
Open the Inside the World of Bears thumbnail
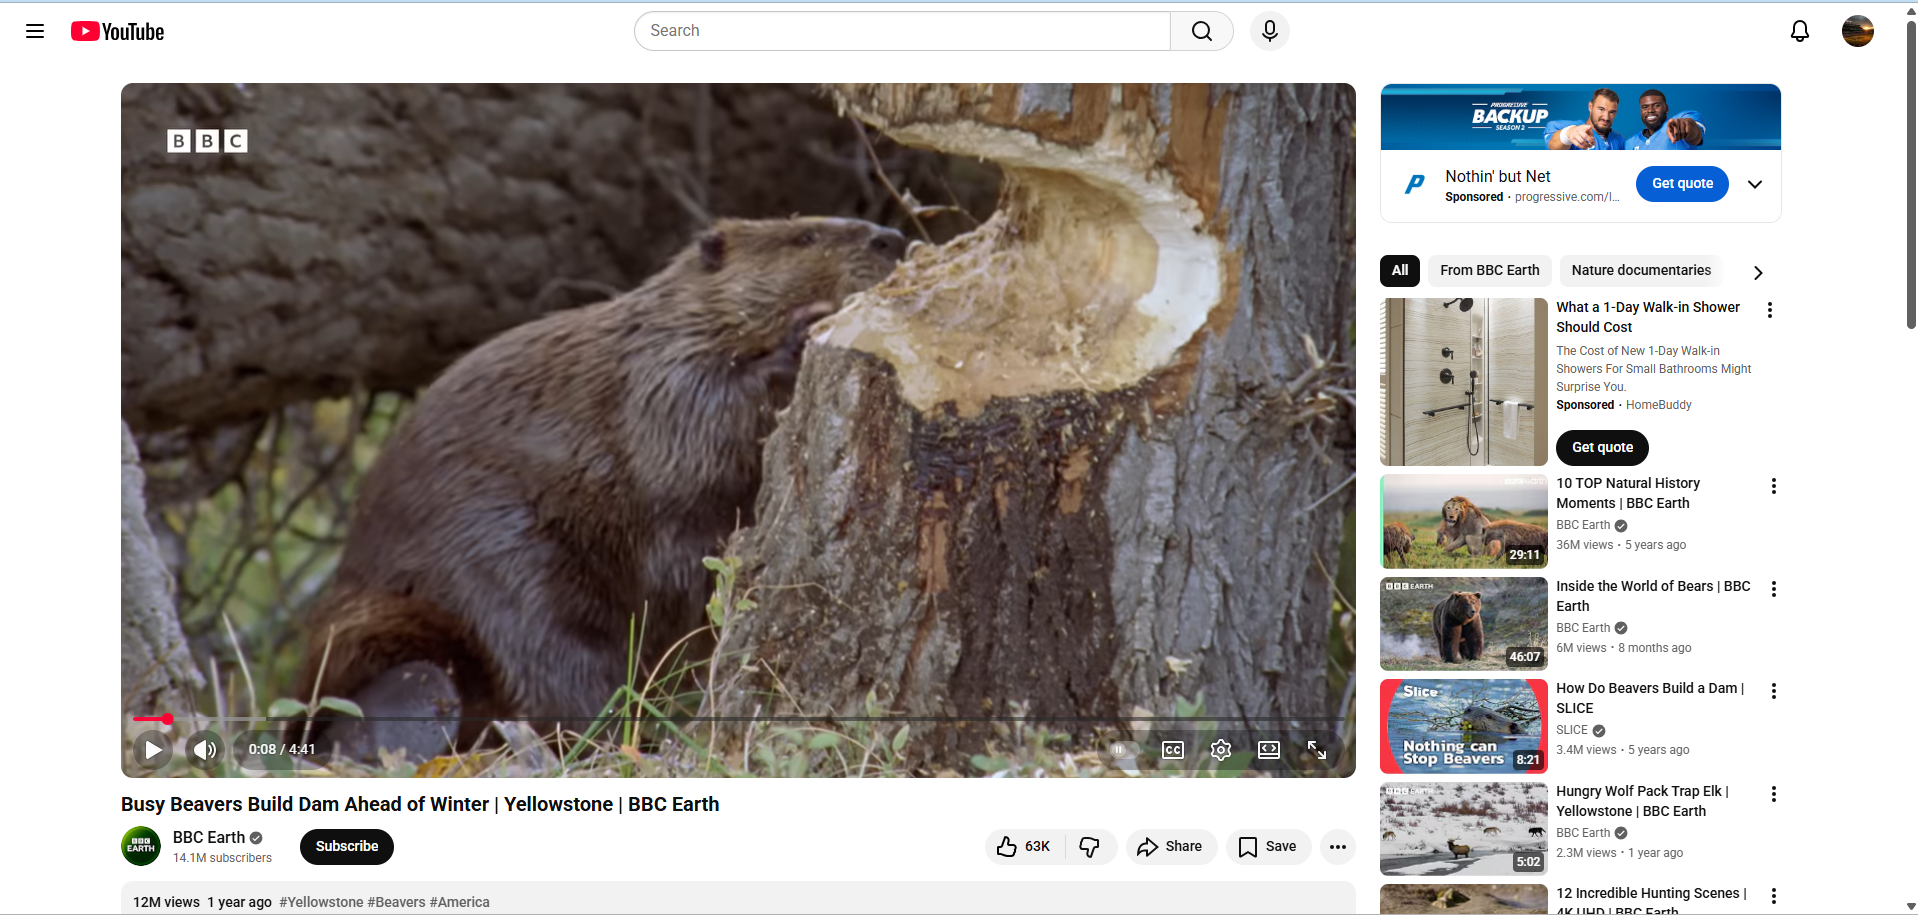coord(1463,624)
